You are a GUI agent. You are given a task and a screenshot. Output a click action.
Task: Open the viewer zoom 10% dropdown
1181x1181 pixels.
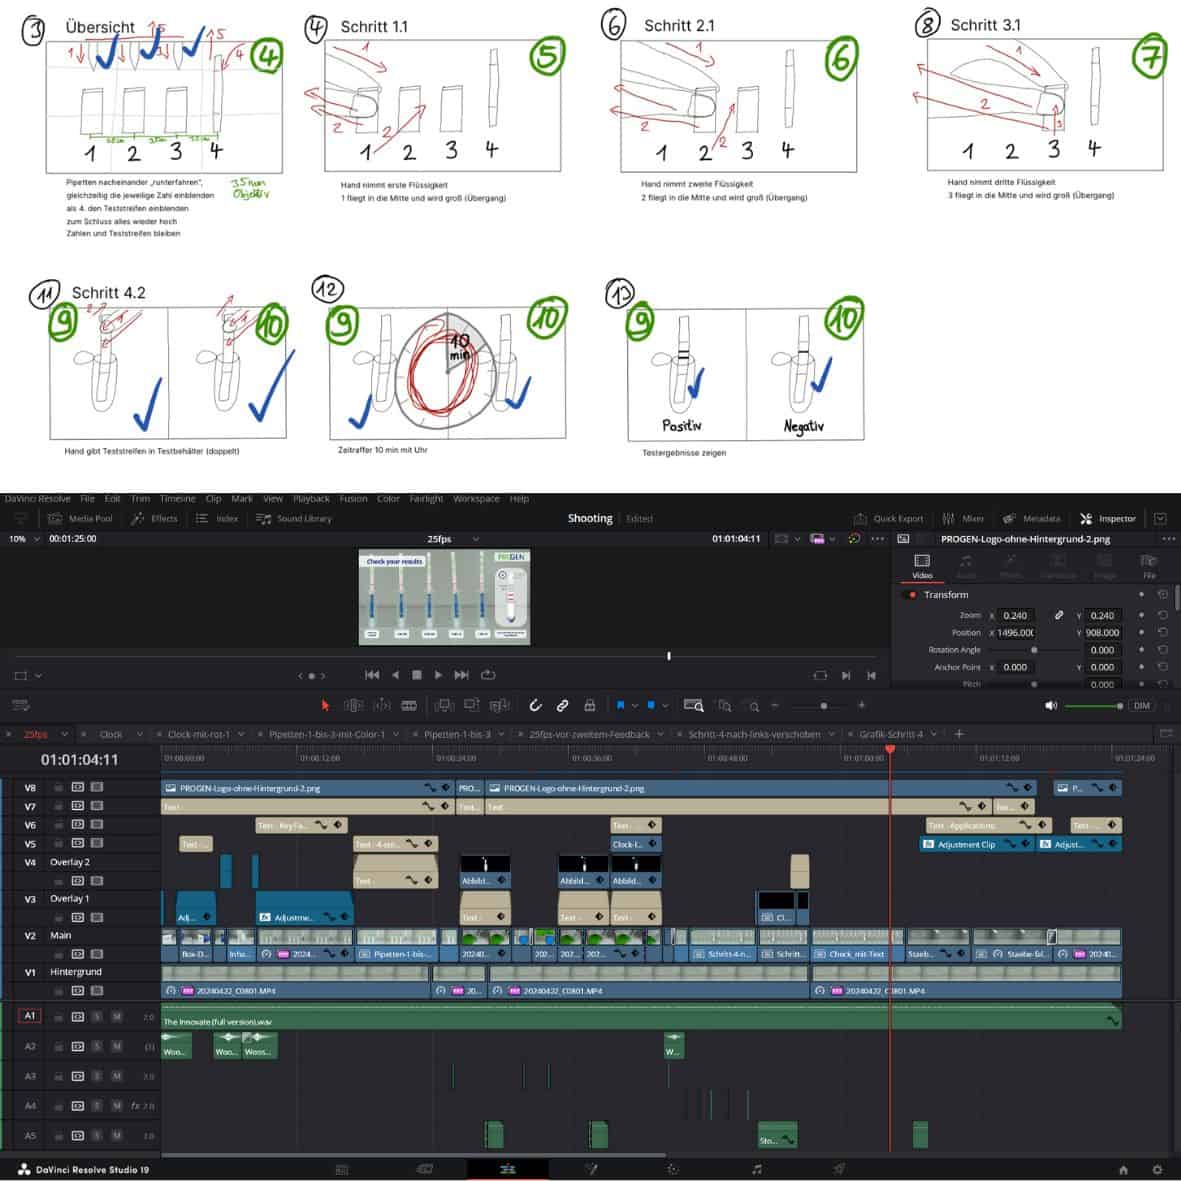pos(24,539)
